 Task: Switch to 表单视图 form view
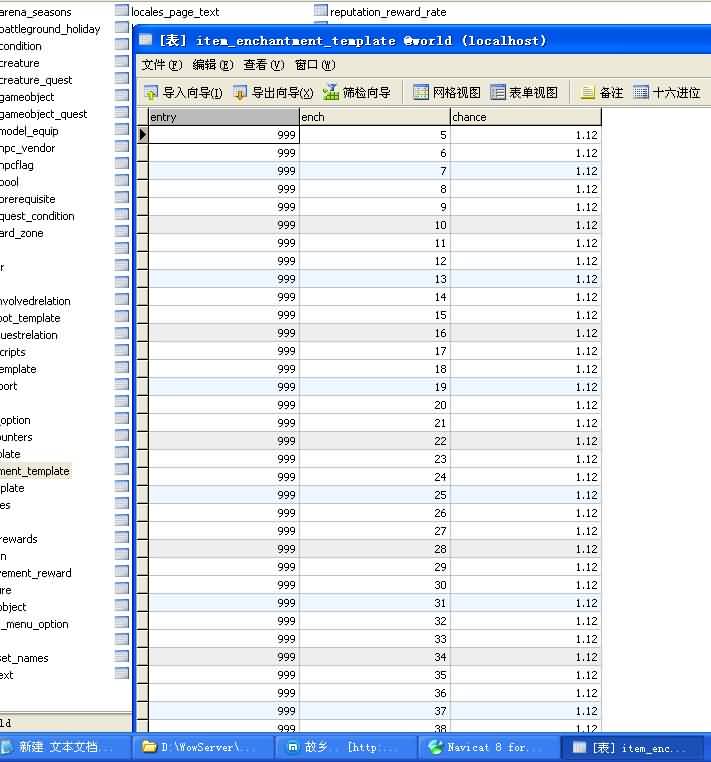pyautogui.click(x=523, y=92)
